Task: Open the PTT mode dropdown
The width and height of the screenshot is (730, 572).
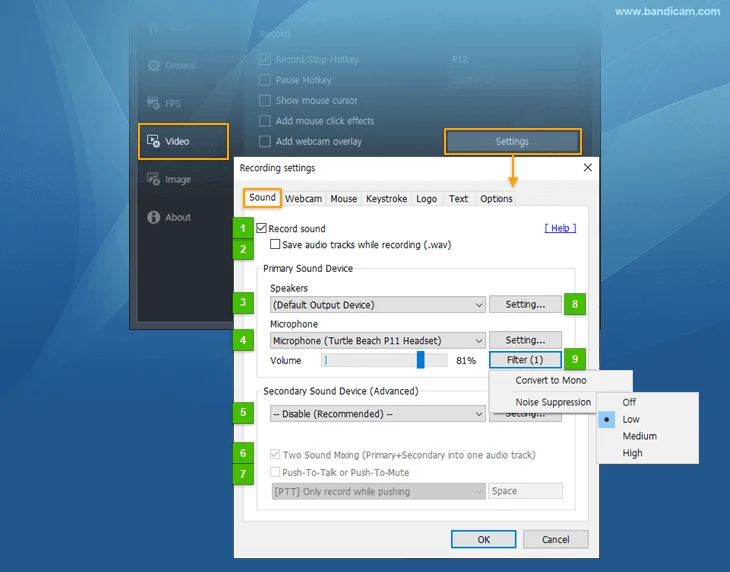Action: 378,491
